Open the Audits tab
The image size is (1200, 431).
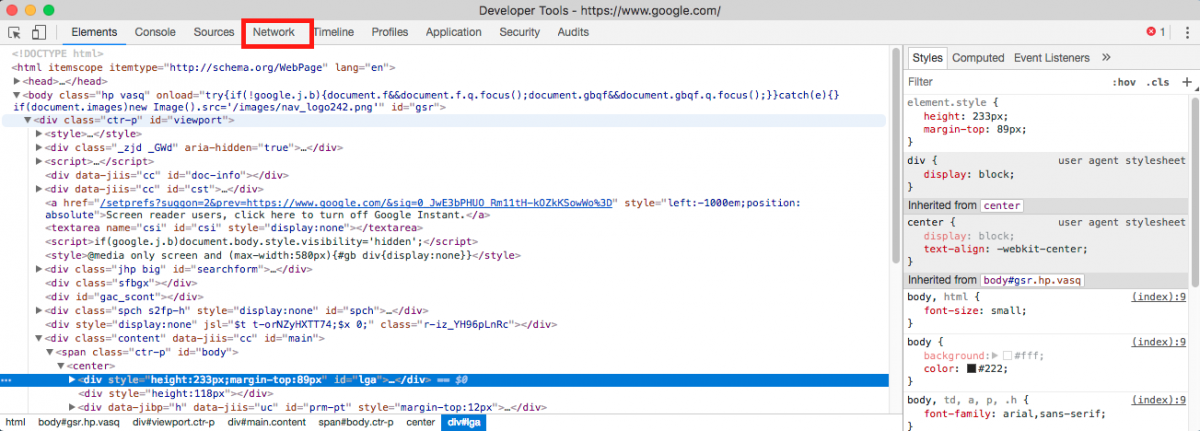573,32
